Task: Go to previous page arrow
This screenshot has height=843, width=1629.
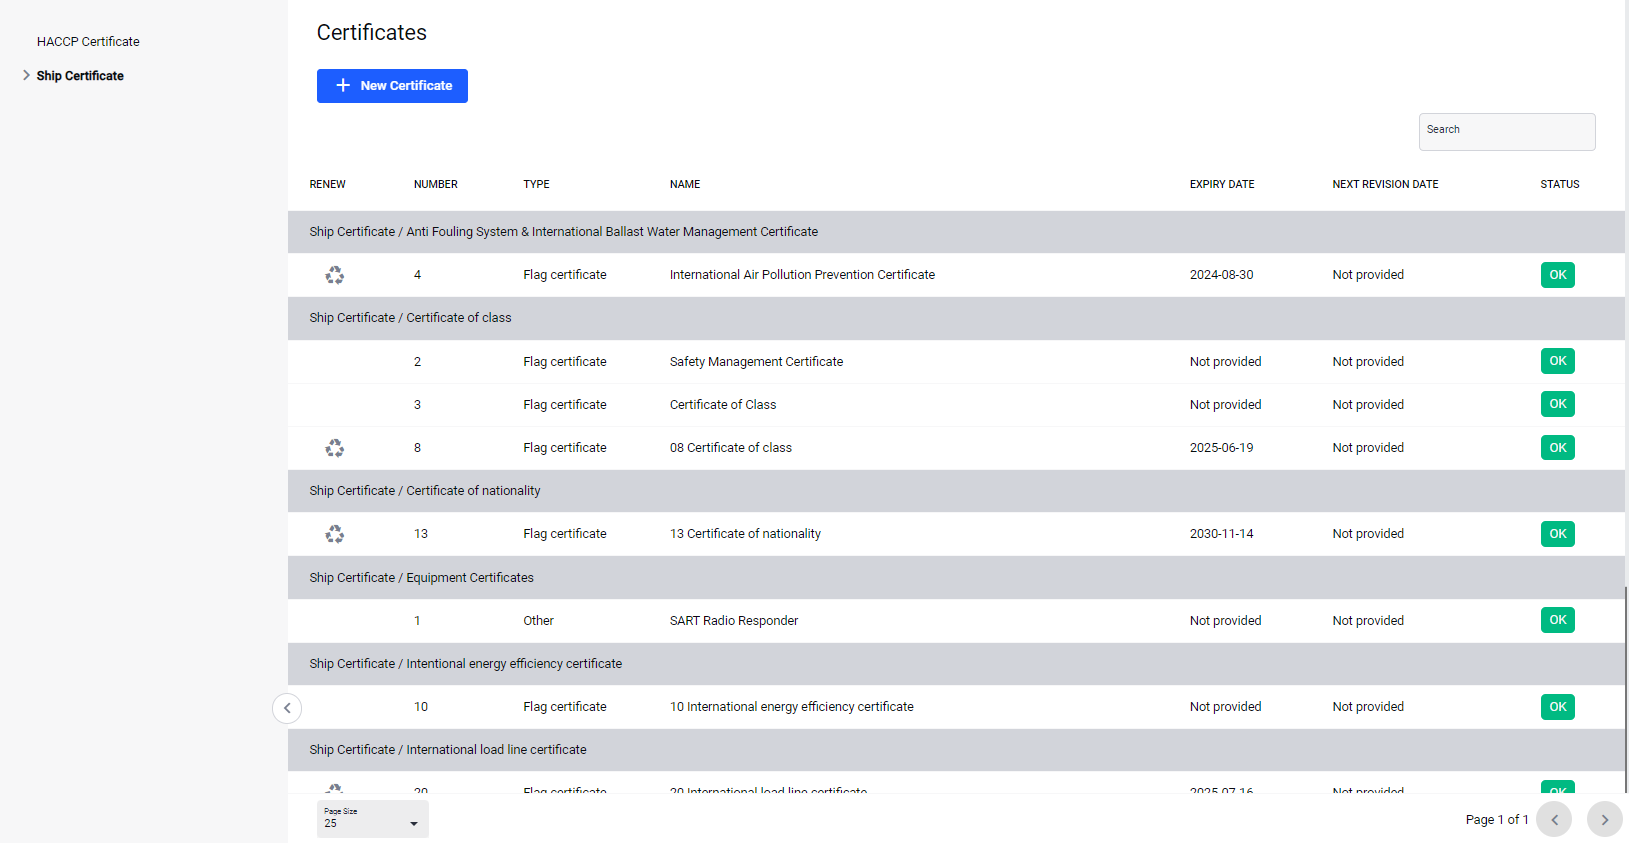Action: [1554, 819]
